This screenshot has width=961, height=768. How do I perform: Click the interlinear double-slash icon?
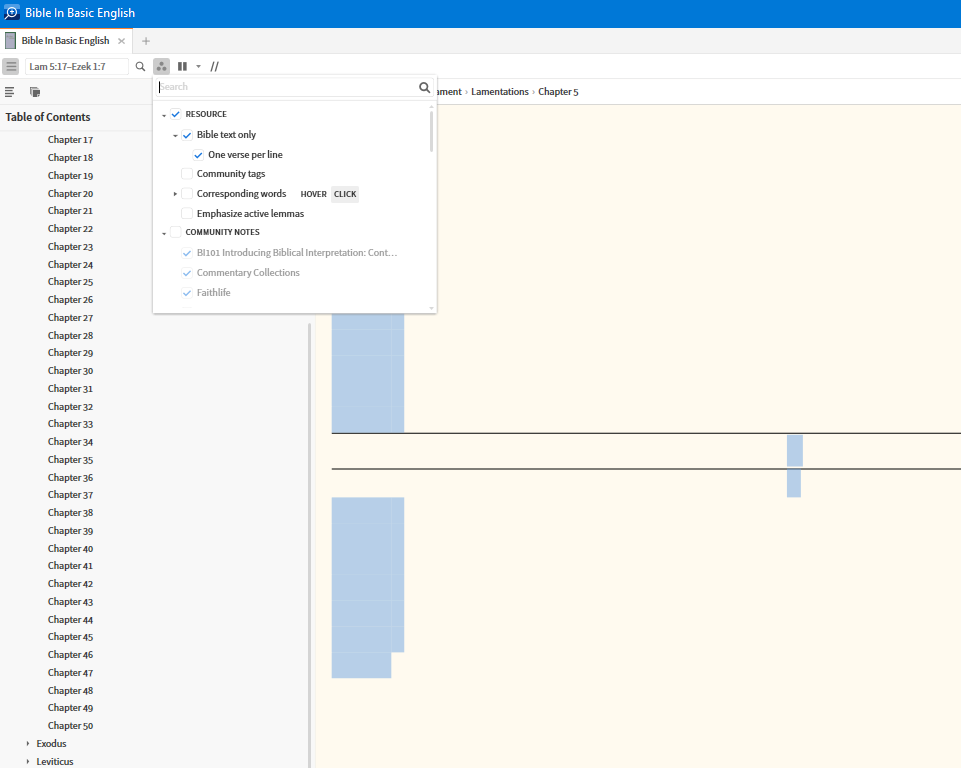(x=215, y=66)
